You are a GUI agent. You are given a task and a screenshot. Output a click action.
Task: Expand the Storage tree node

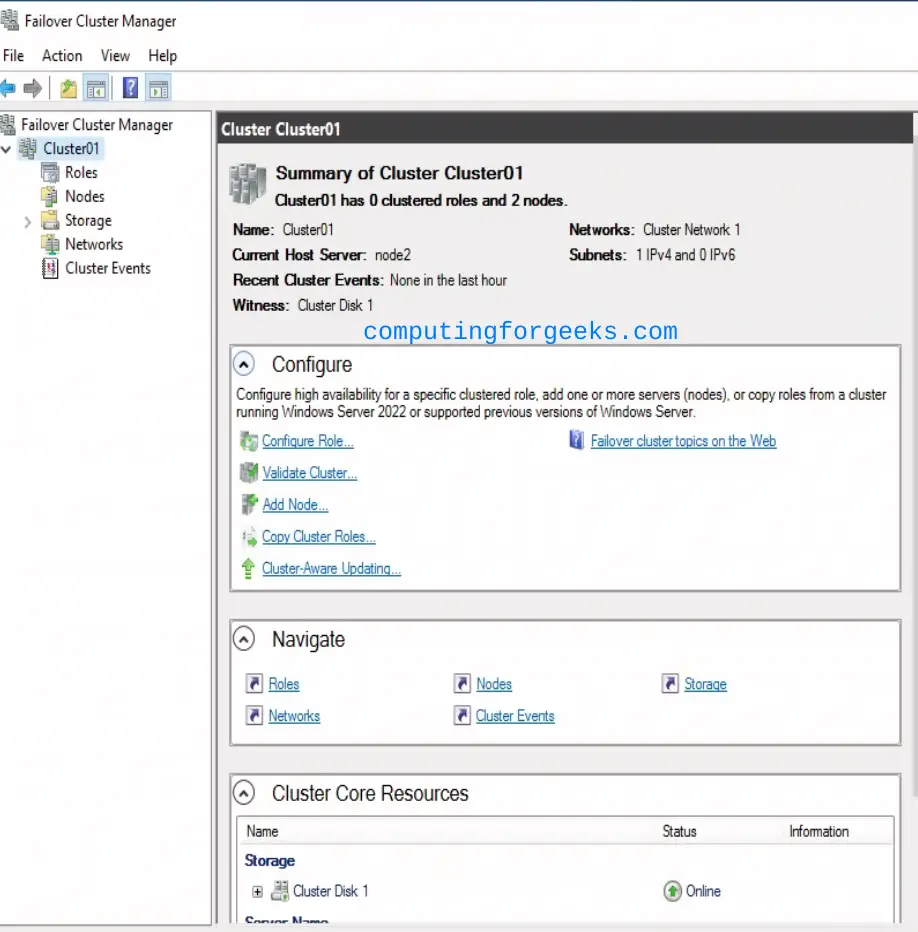click(27, 222)
